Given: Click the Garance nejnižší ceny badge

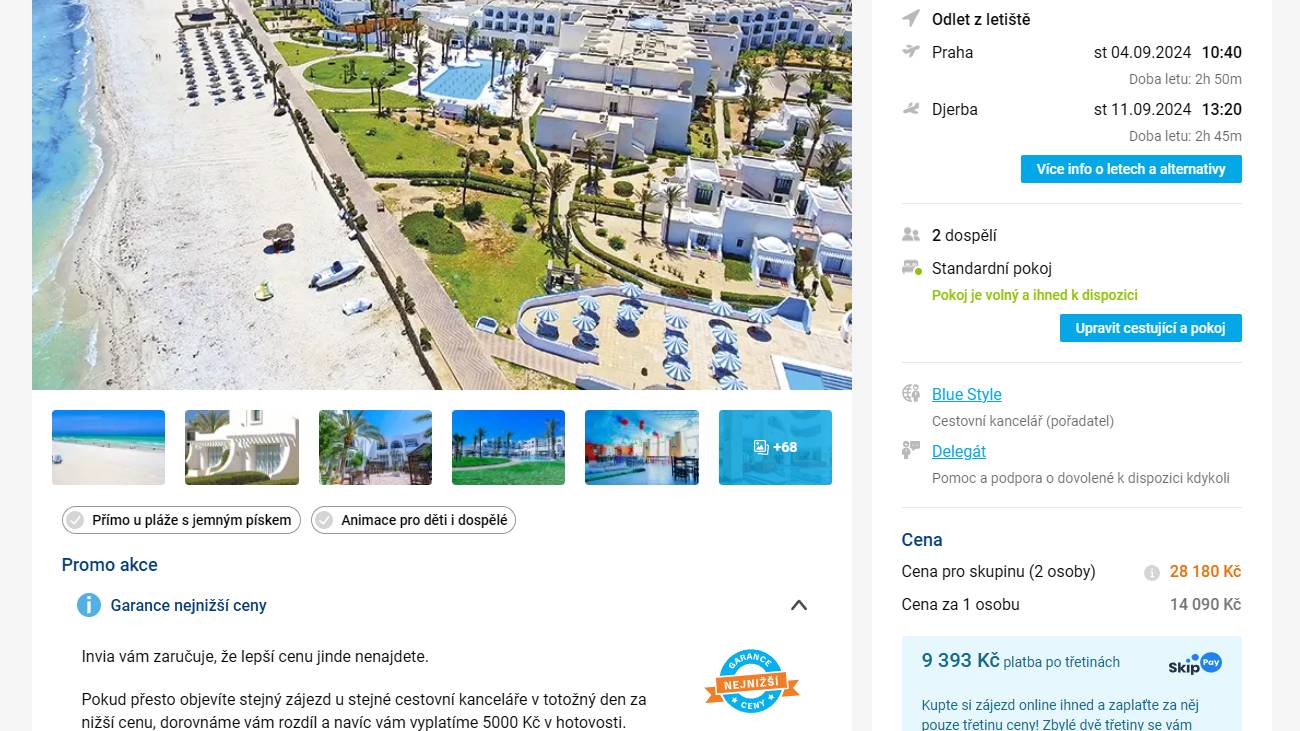Looking at the screenshot, I should [751, 682].
